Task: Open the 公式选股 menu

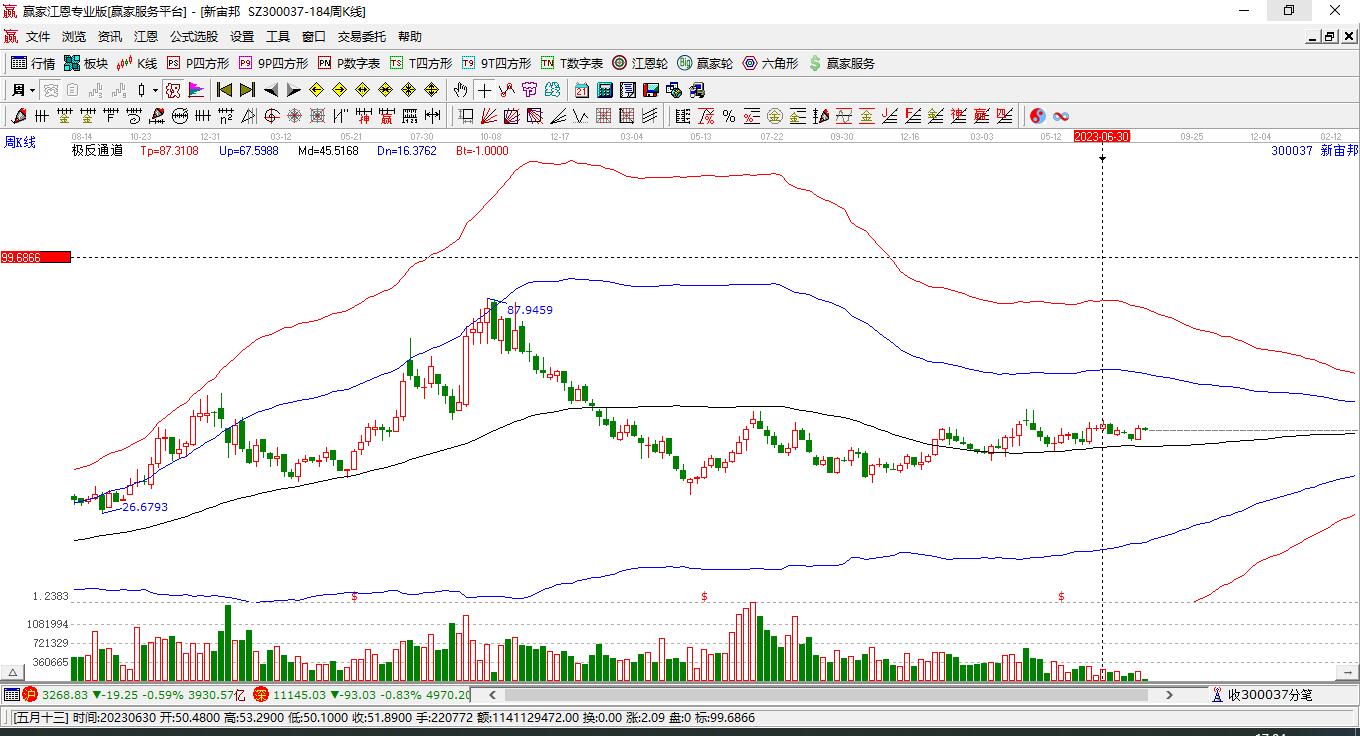Action: click(193, 37)
